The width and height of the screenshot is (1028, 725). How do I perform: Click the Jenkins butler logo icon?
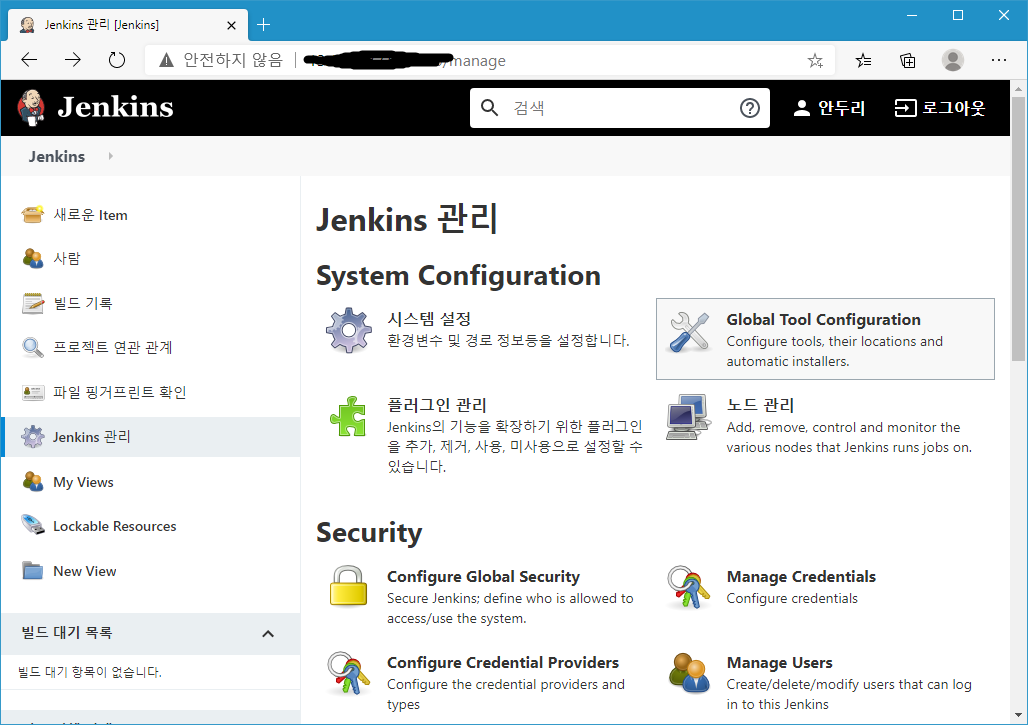point(31,108)
